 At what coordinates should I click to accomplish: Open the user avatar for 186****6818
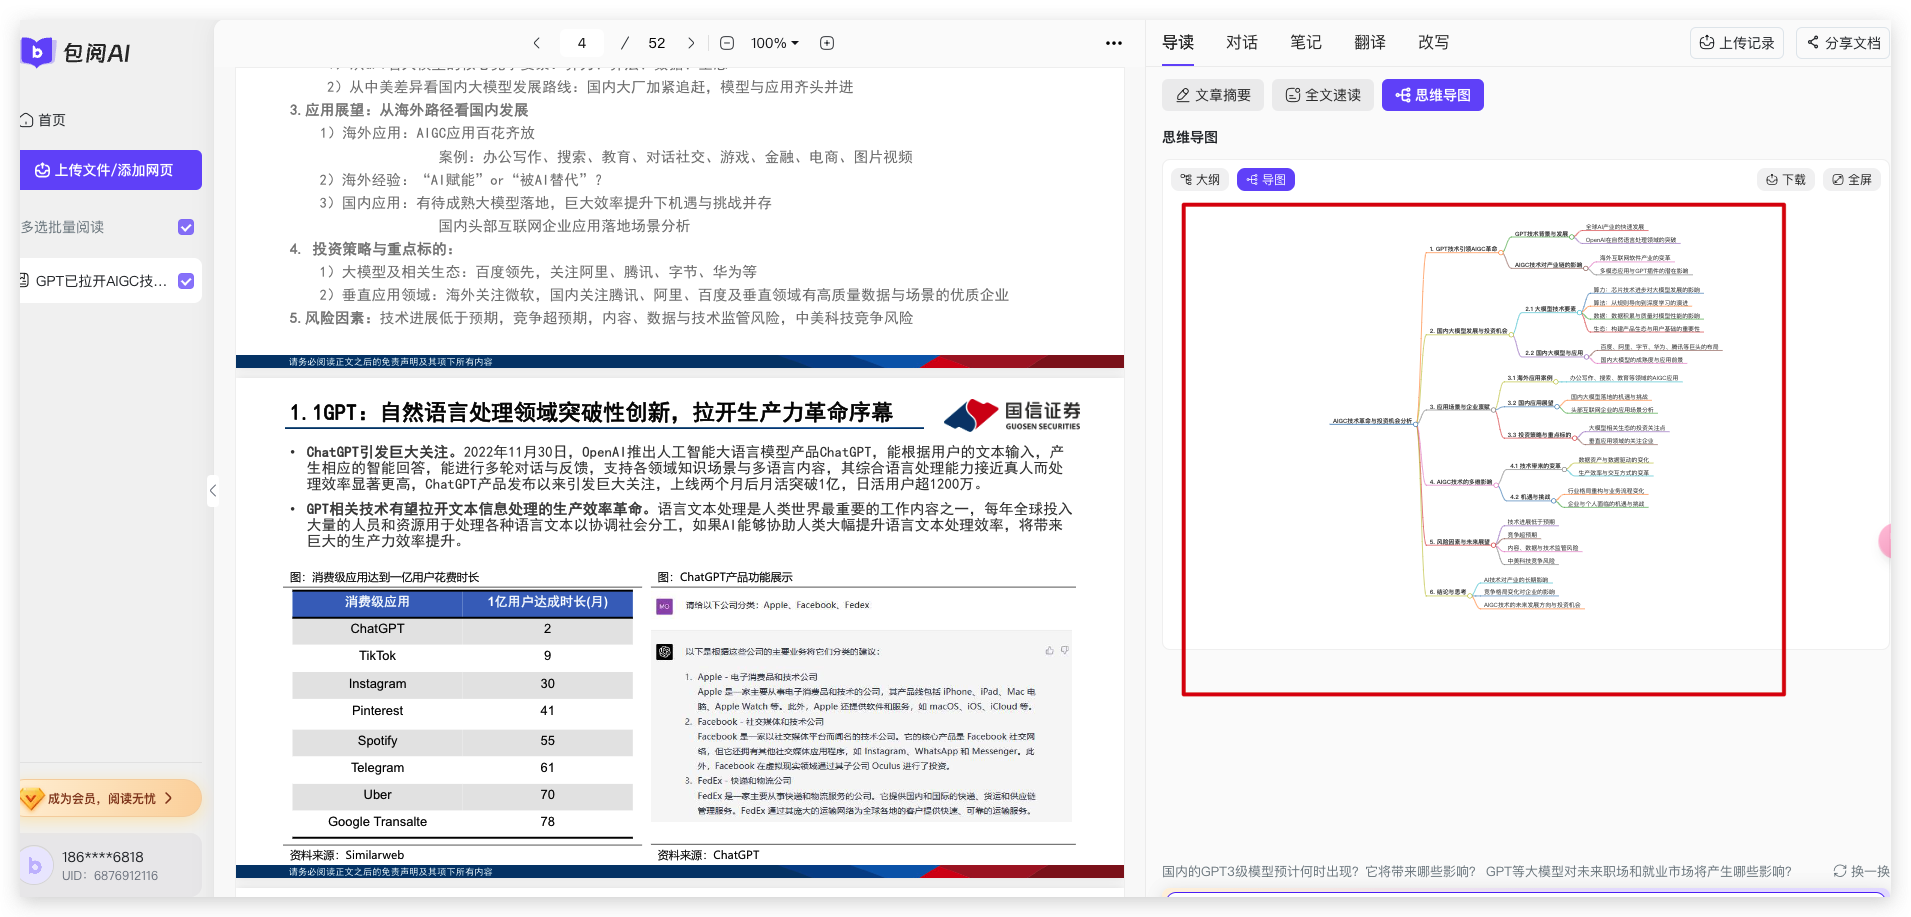[x=35, y=865]
